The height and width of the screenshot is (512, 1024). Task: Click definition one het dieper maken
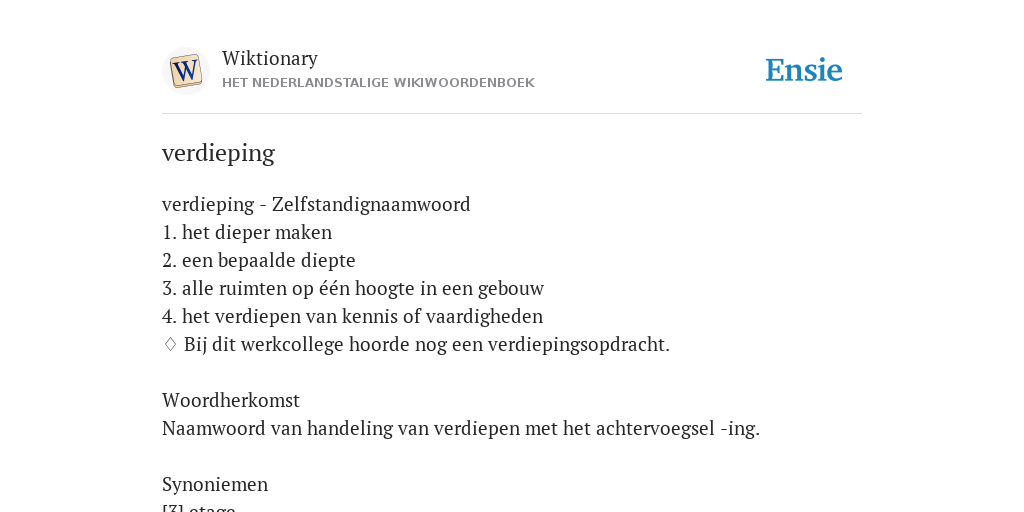247,232
